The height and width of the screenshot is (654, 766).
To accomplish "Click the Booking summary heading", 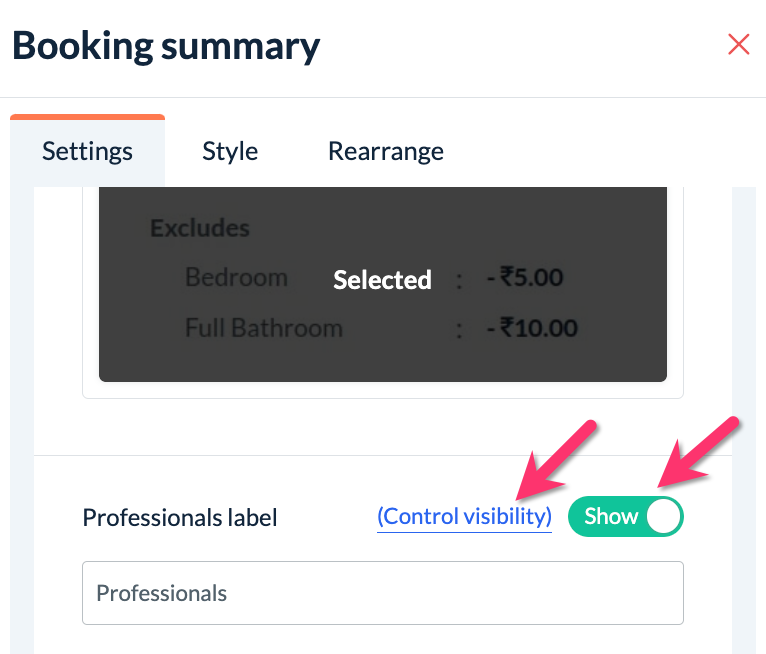I will [166, 46].
